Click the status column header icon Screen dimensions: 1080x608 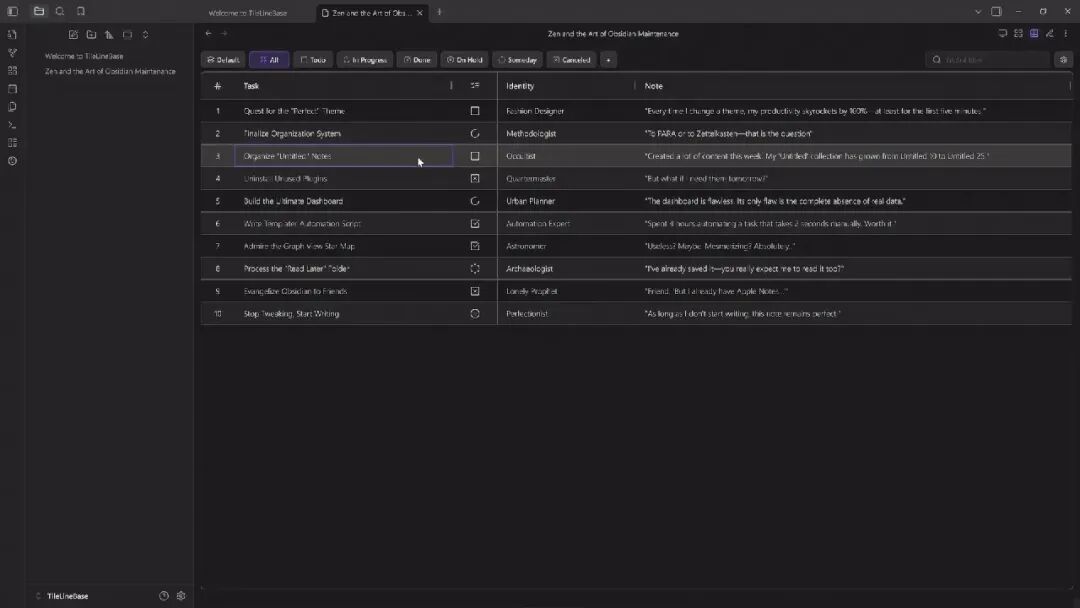coord(475,85)
